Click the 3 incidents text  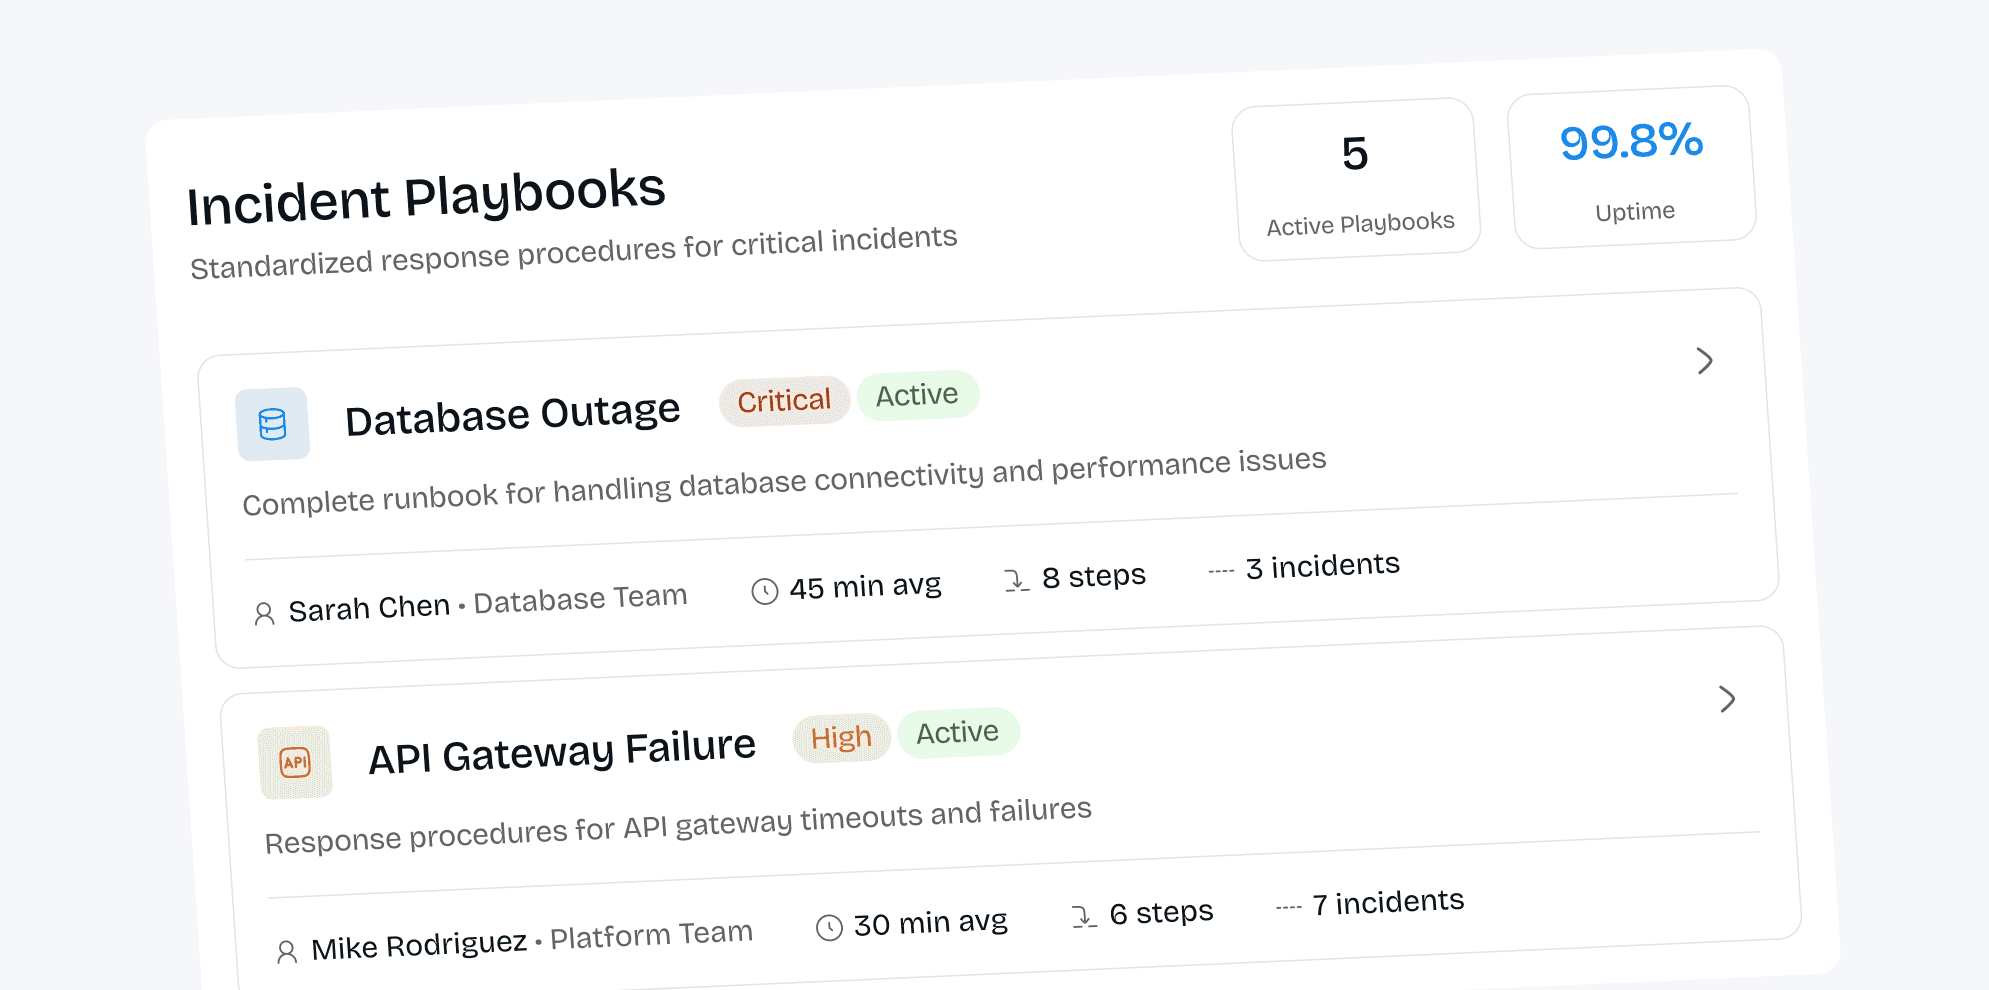click(1323, 566)
